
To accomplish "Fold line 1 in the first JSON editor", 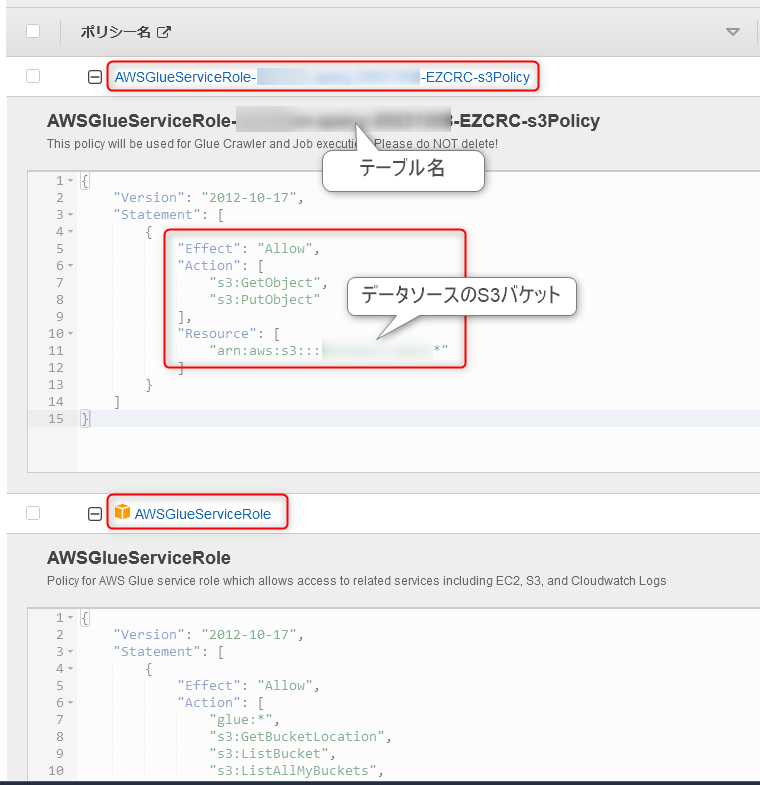I will point(71,180).
